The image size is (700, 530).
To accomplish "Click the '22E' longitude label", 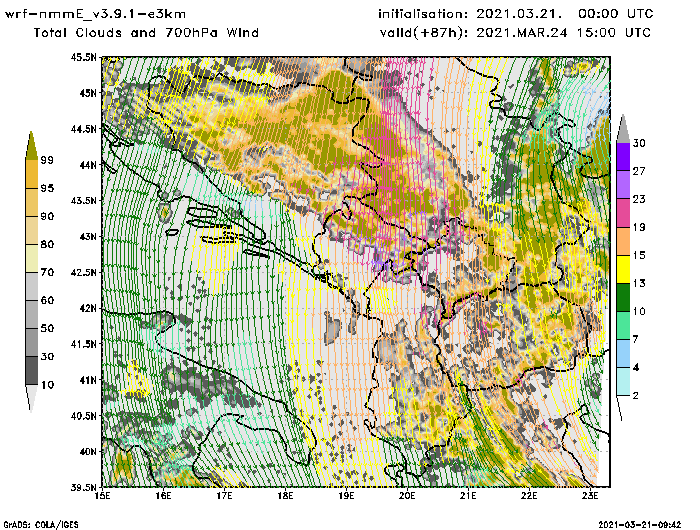I will coord(529,496).
